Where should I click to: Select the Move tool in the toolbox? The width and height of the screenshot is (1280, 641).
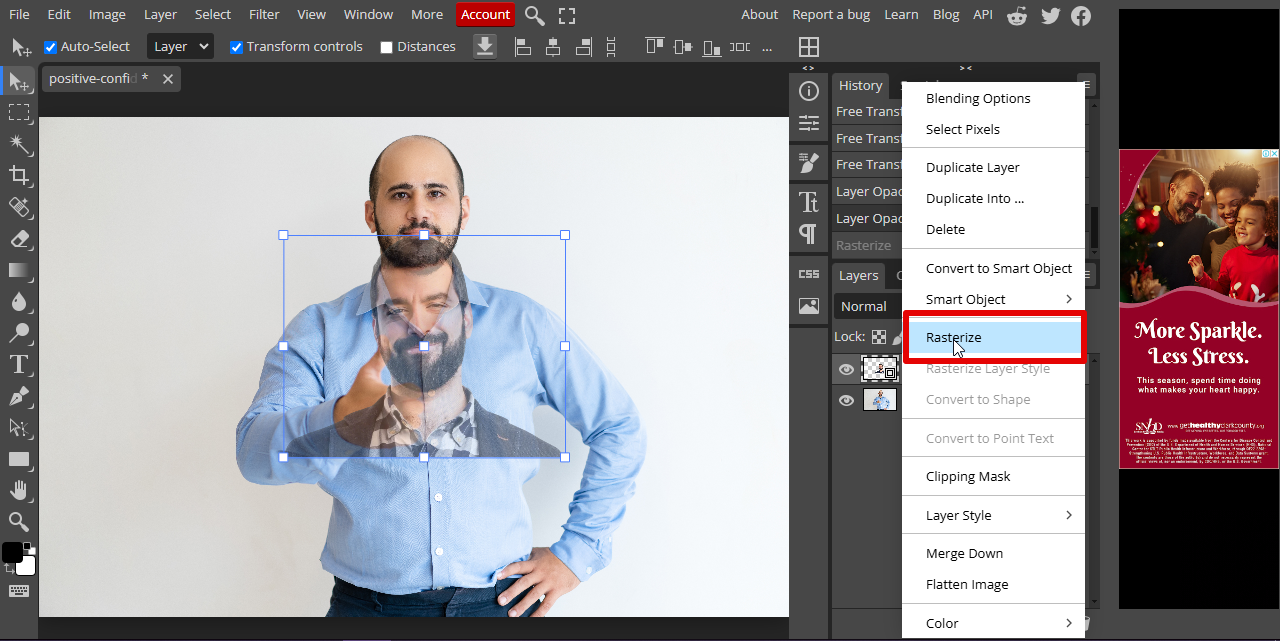coord(19,82)
